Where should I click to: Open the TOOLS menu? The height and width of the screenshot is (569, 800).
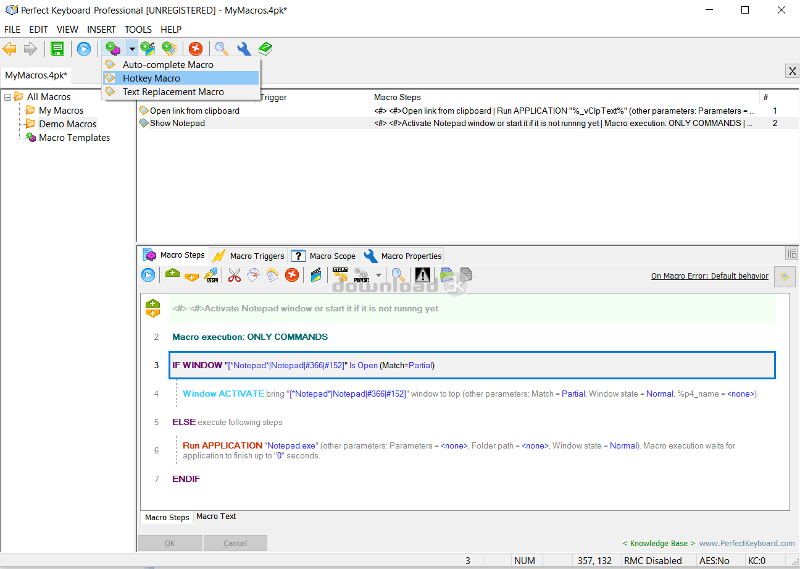click(x=138, y=30)
